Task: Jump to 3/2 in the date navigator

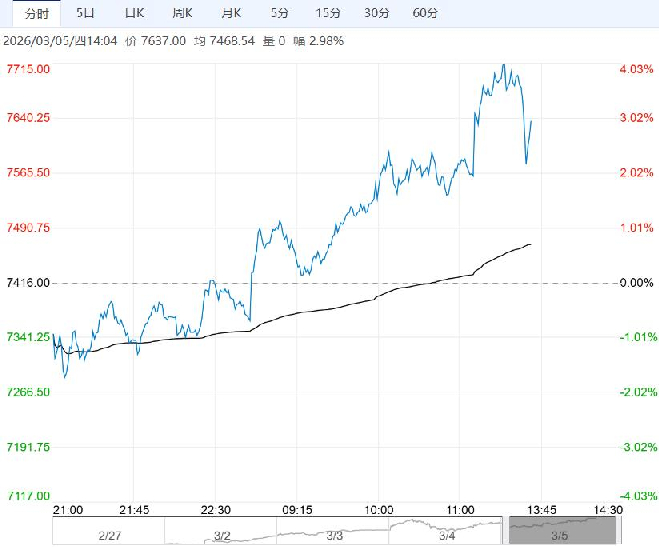Action: click(x=221, y=535)
